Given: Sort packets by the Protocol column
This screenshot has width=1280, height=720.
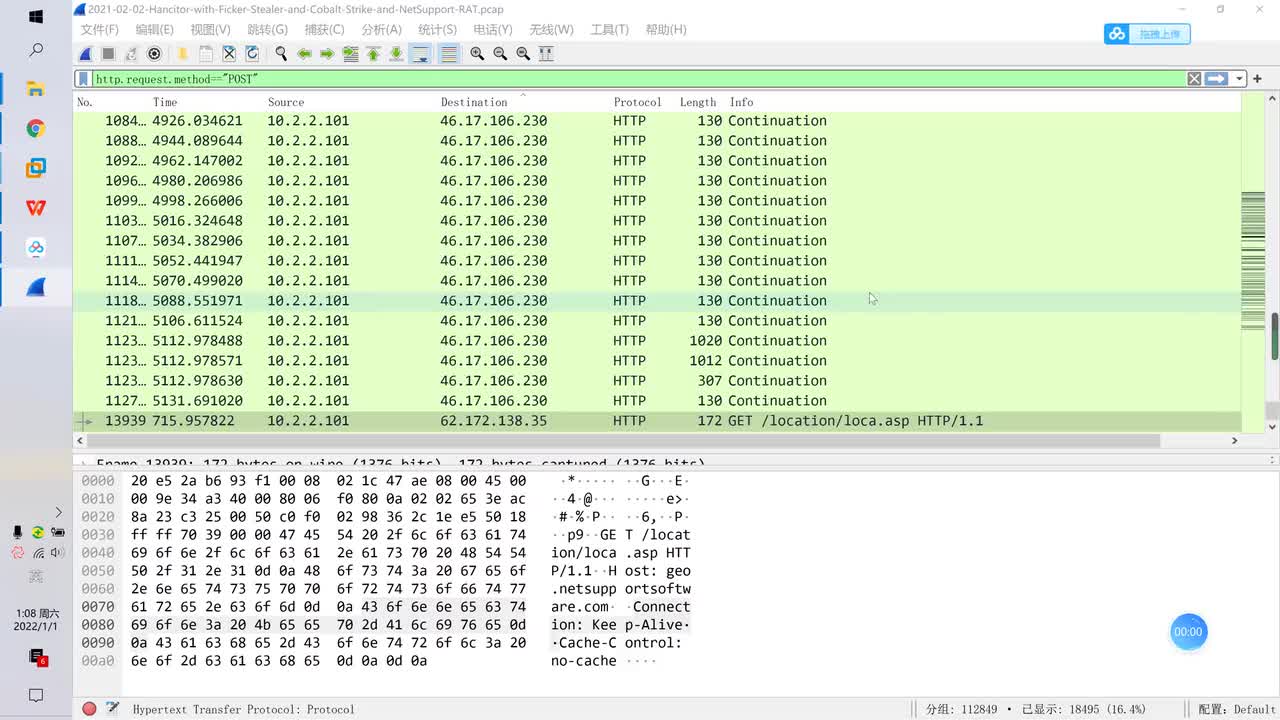Looking at the screenshot, I should (638, 102).
